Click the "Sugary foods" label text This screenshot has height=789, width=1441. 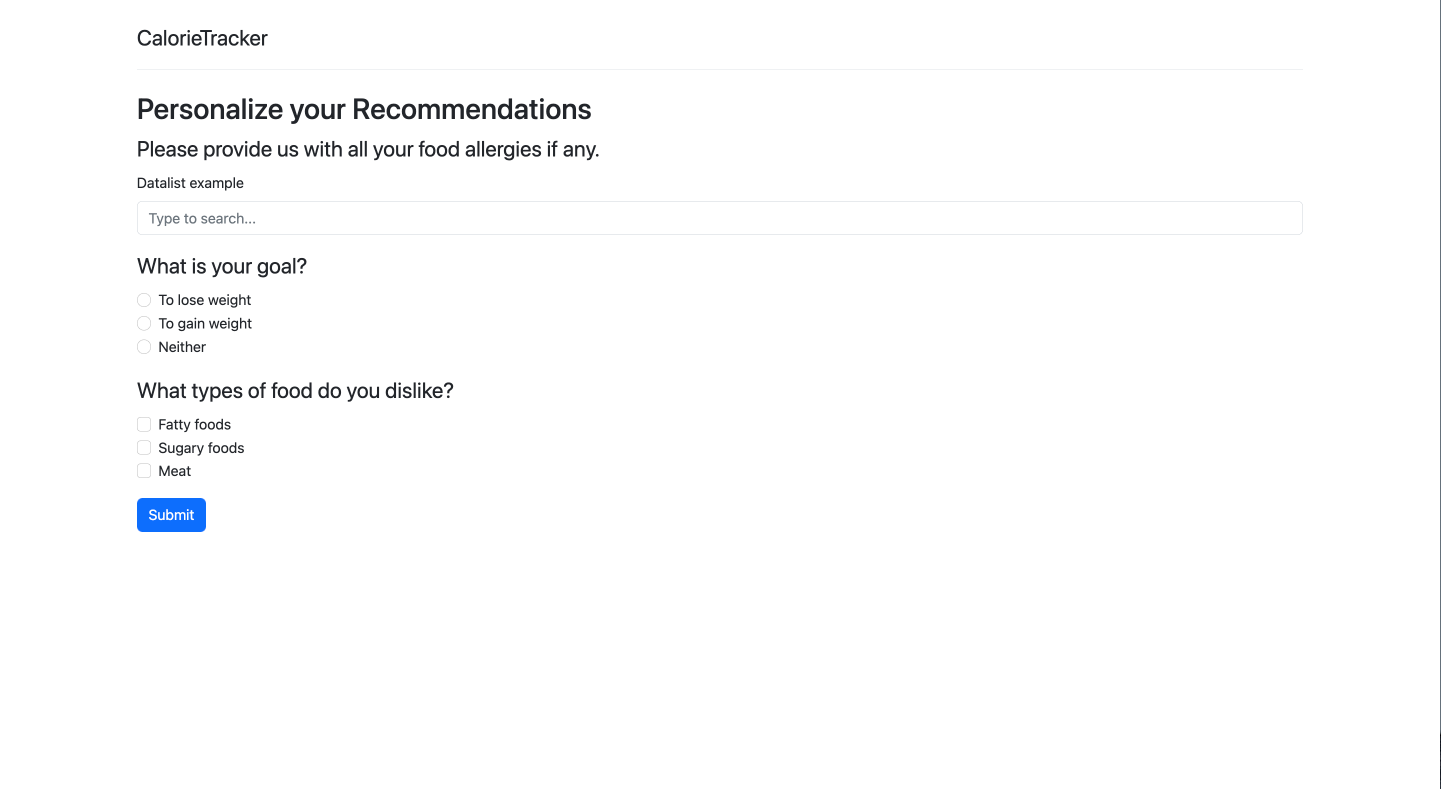pos(200,447)
